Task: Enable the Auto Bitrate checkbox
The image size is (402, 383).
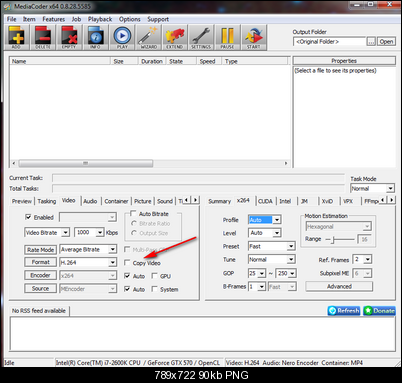Action: (133, 213)
